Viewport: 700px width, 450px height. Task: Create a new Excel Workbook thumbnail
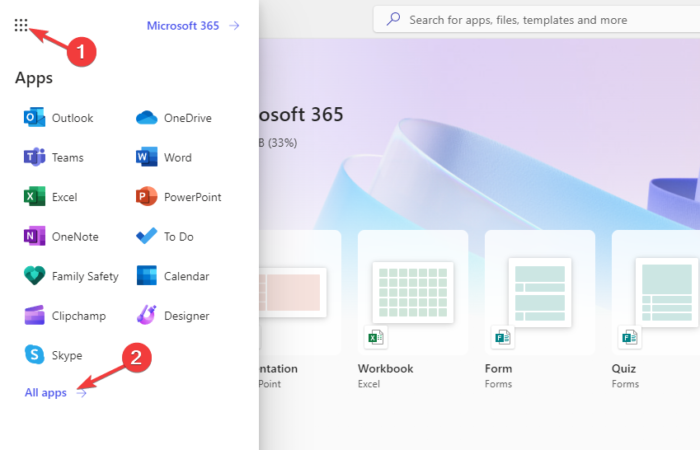point(413,292)
